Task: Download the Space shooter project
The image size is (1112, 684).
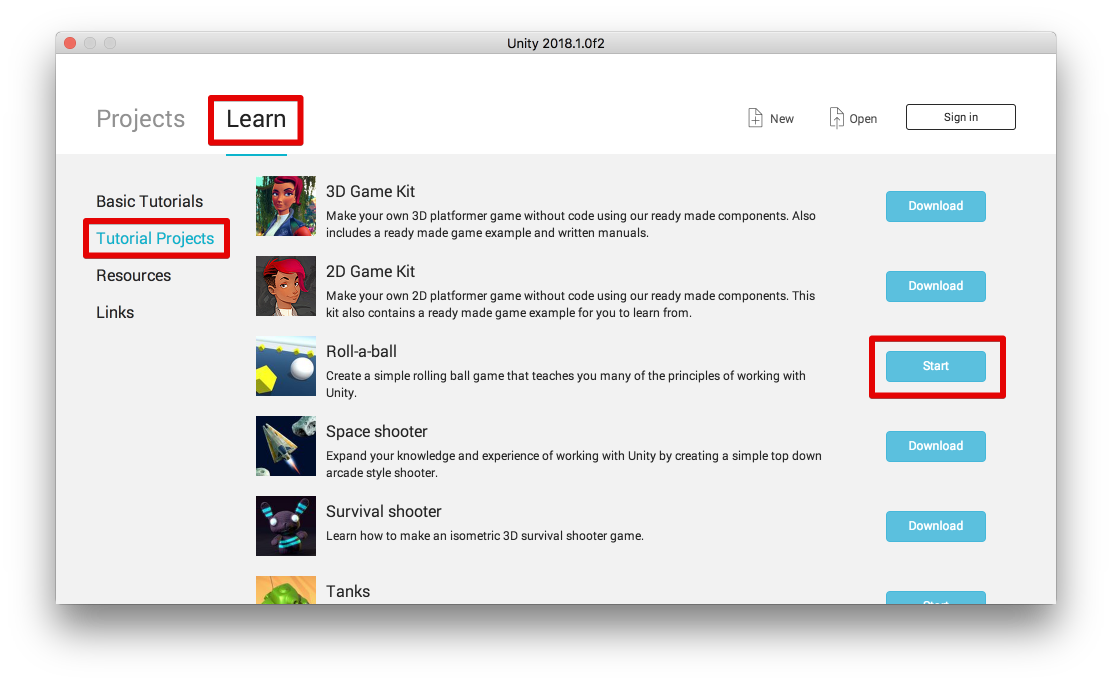Action: point(935,446)
